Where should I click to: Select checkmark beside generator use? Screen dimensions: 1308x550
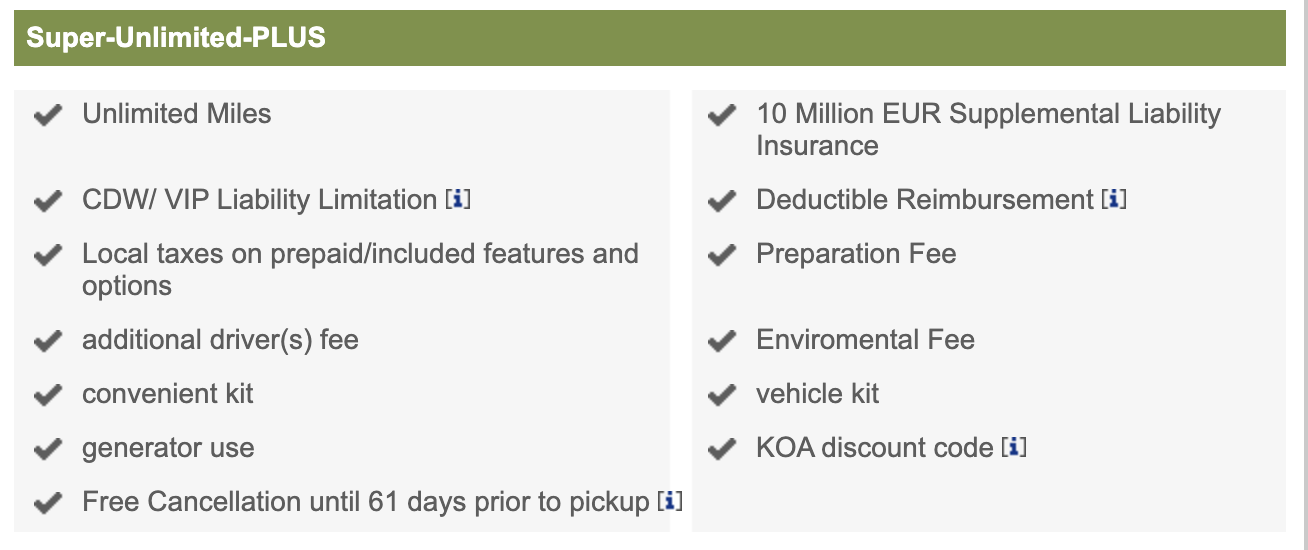(x=47, y=450)
